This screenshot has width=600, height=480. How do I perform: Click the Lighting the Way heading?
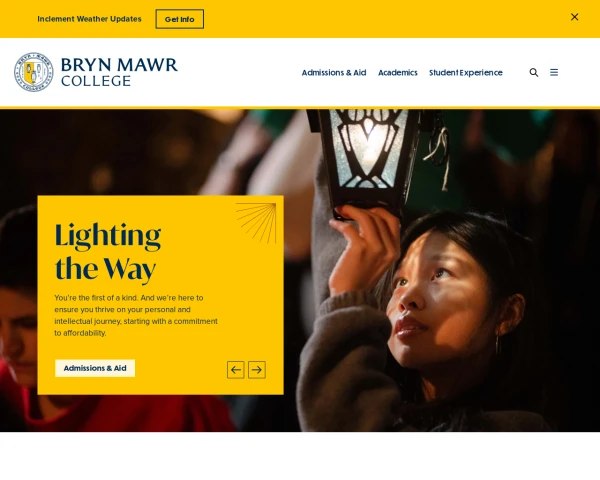[108, 252]
